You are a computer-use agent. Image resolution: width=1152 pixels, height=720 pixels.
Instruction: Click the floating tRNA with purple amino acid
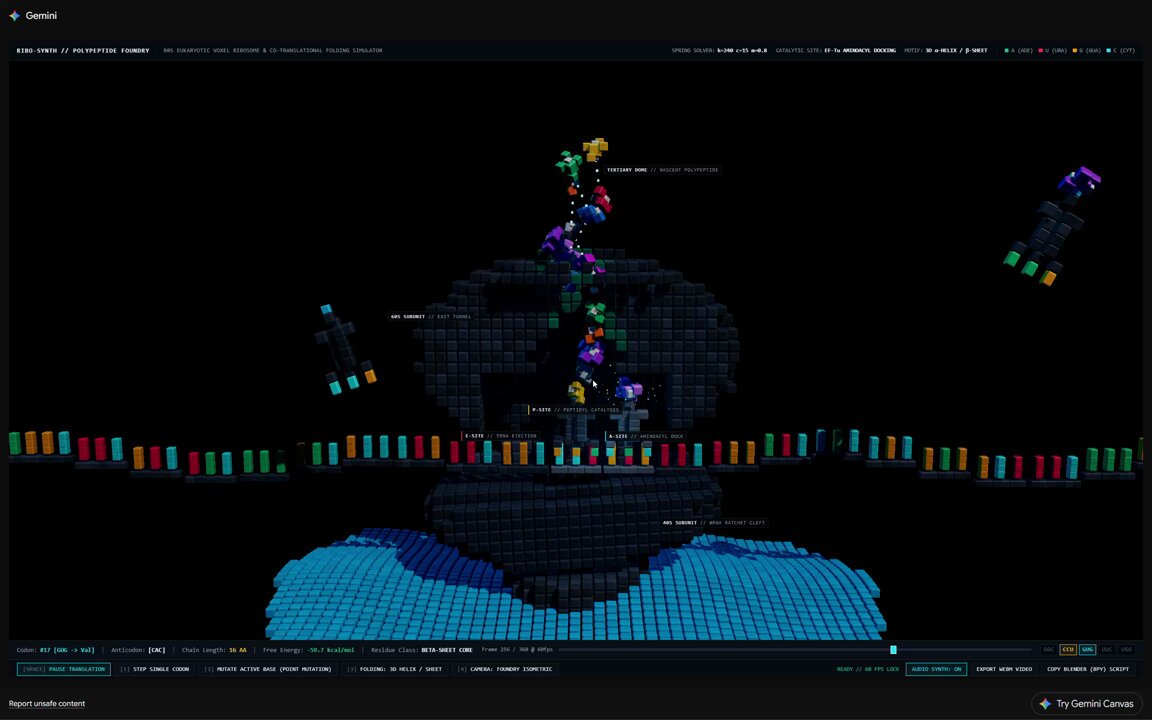(x=1052, y=228)
